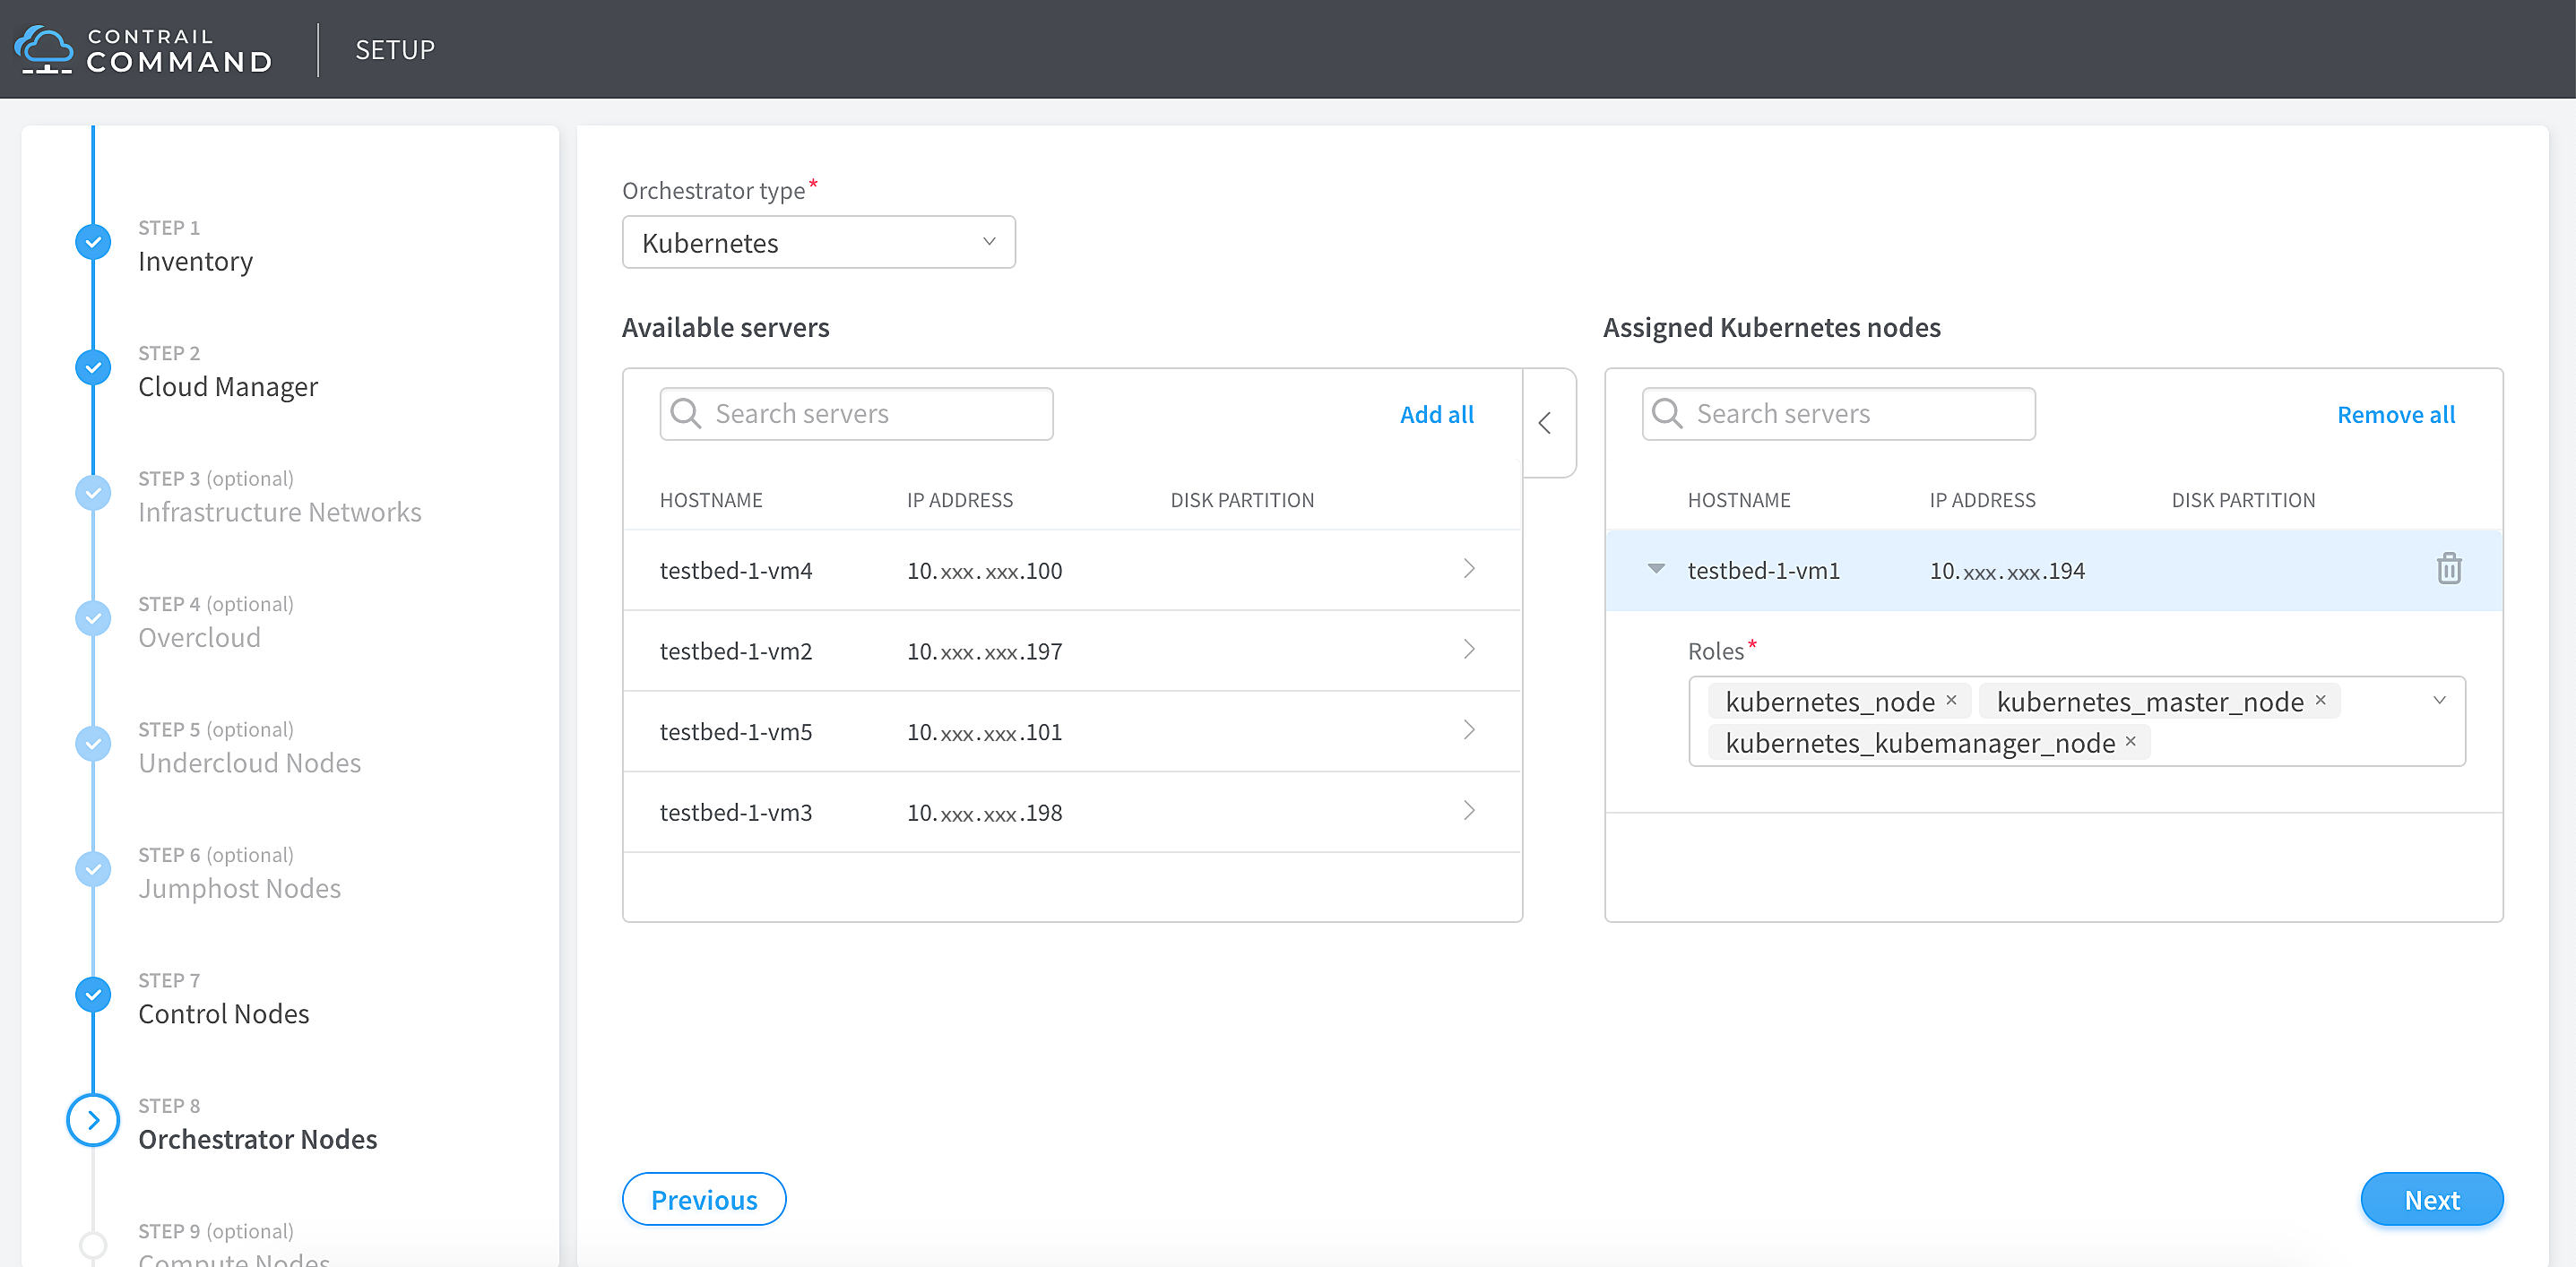
Task: Select the testbed-1-vm3 hostname
Action: [736, 812]
